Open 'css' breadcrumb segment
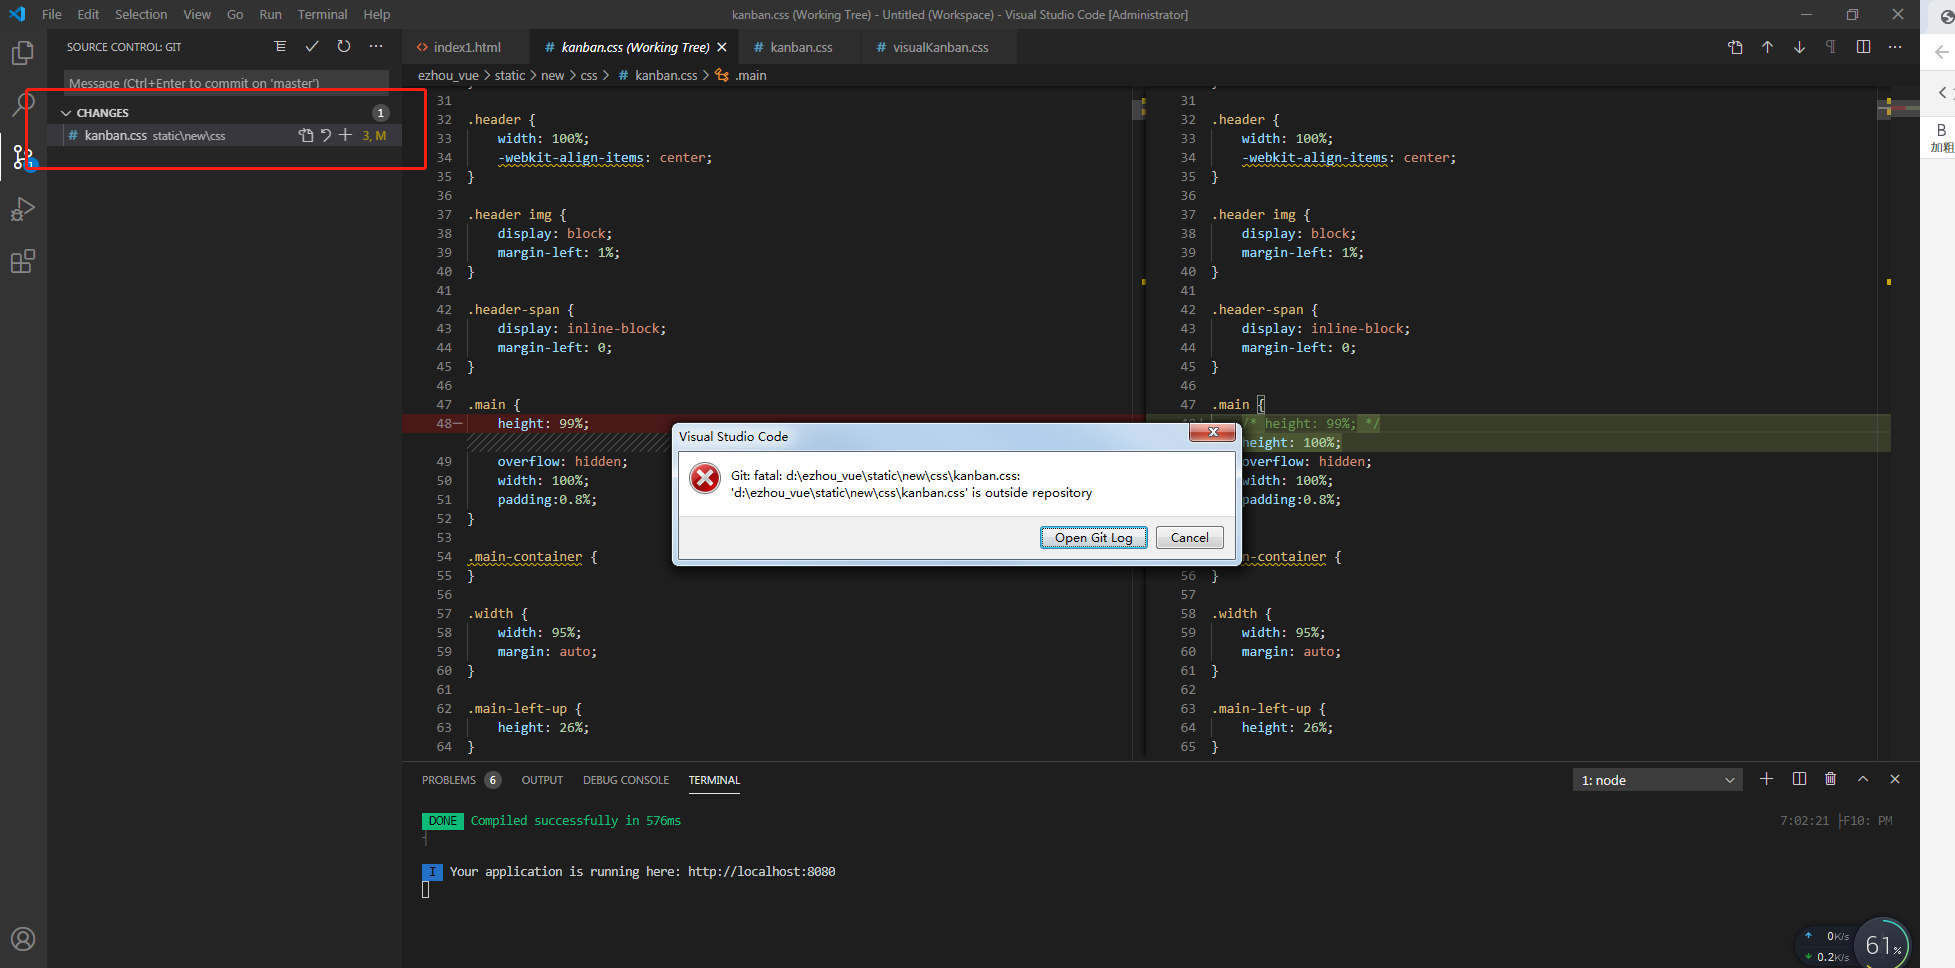Screen dimensions: 1955x968 589,75
